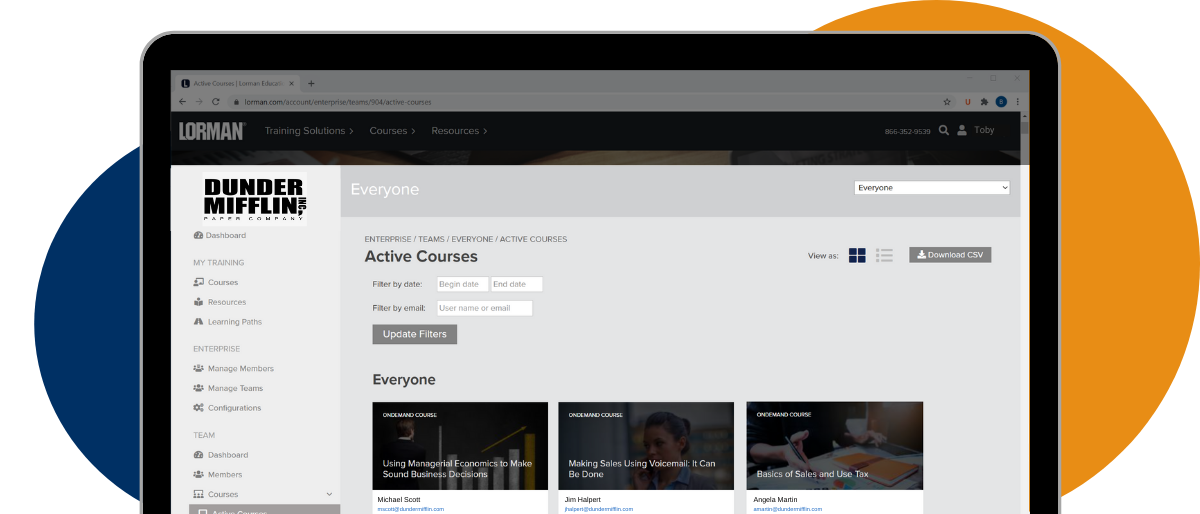Bookmark page with the star icon
The height and width of the screenshot is (514, 1200).
point(947,102)
